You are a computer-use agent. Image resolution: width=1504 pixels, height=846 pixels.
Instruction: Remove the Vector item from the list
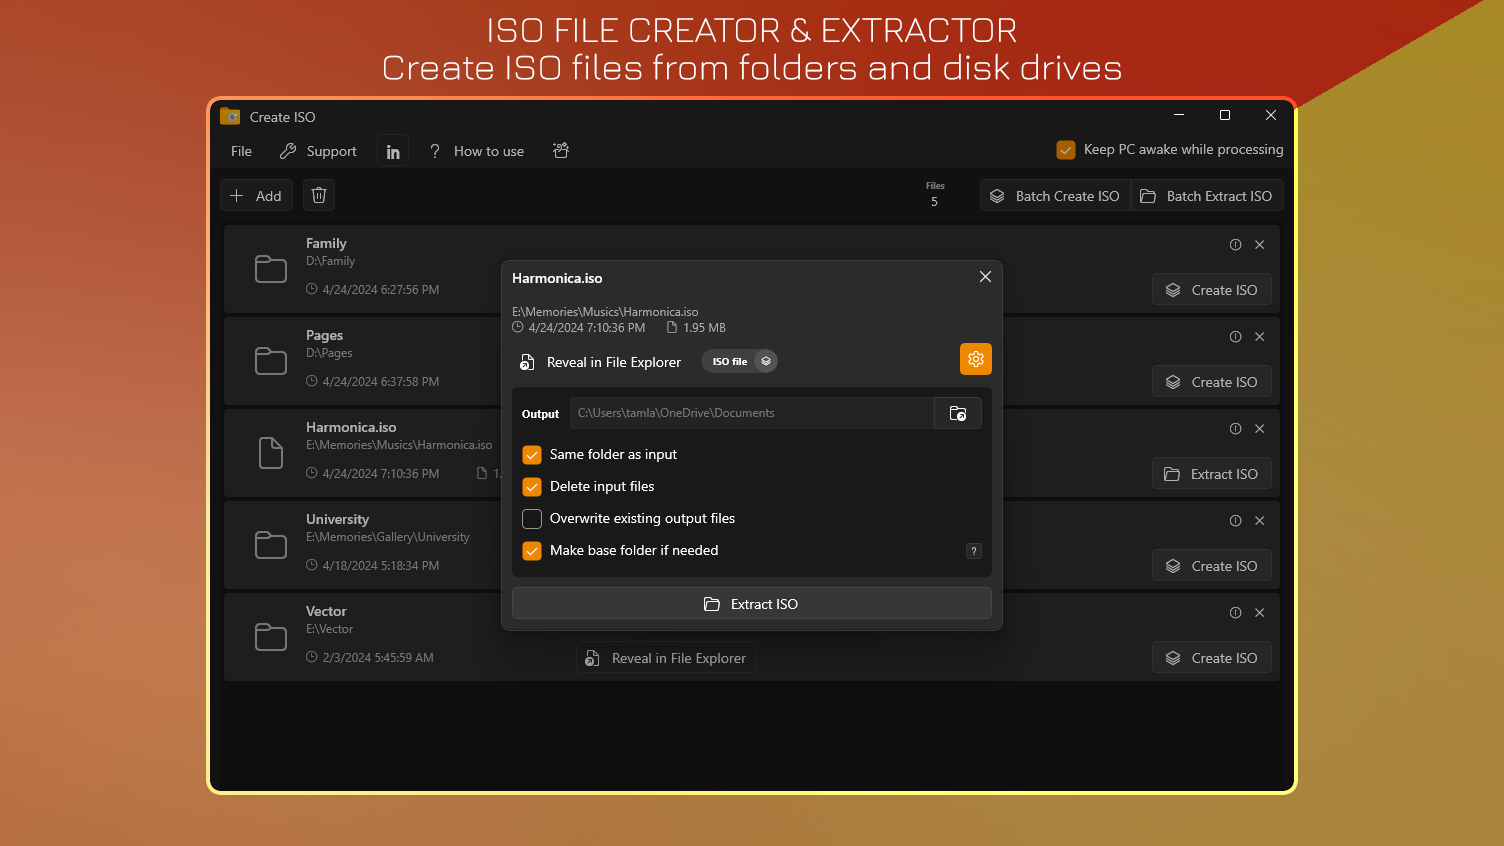click(1260, 613)
